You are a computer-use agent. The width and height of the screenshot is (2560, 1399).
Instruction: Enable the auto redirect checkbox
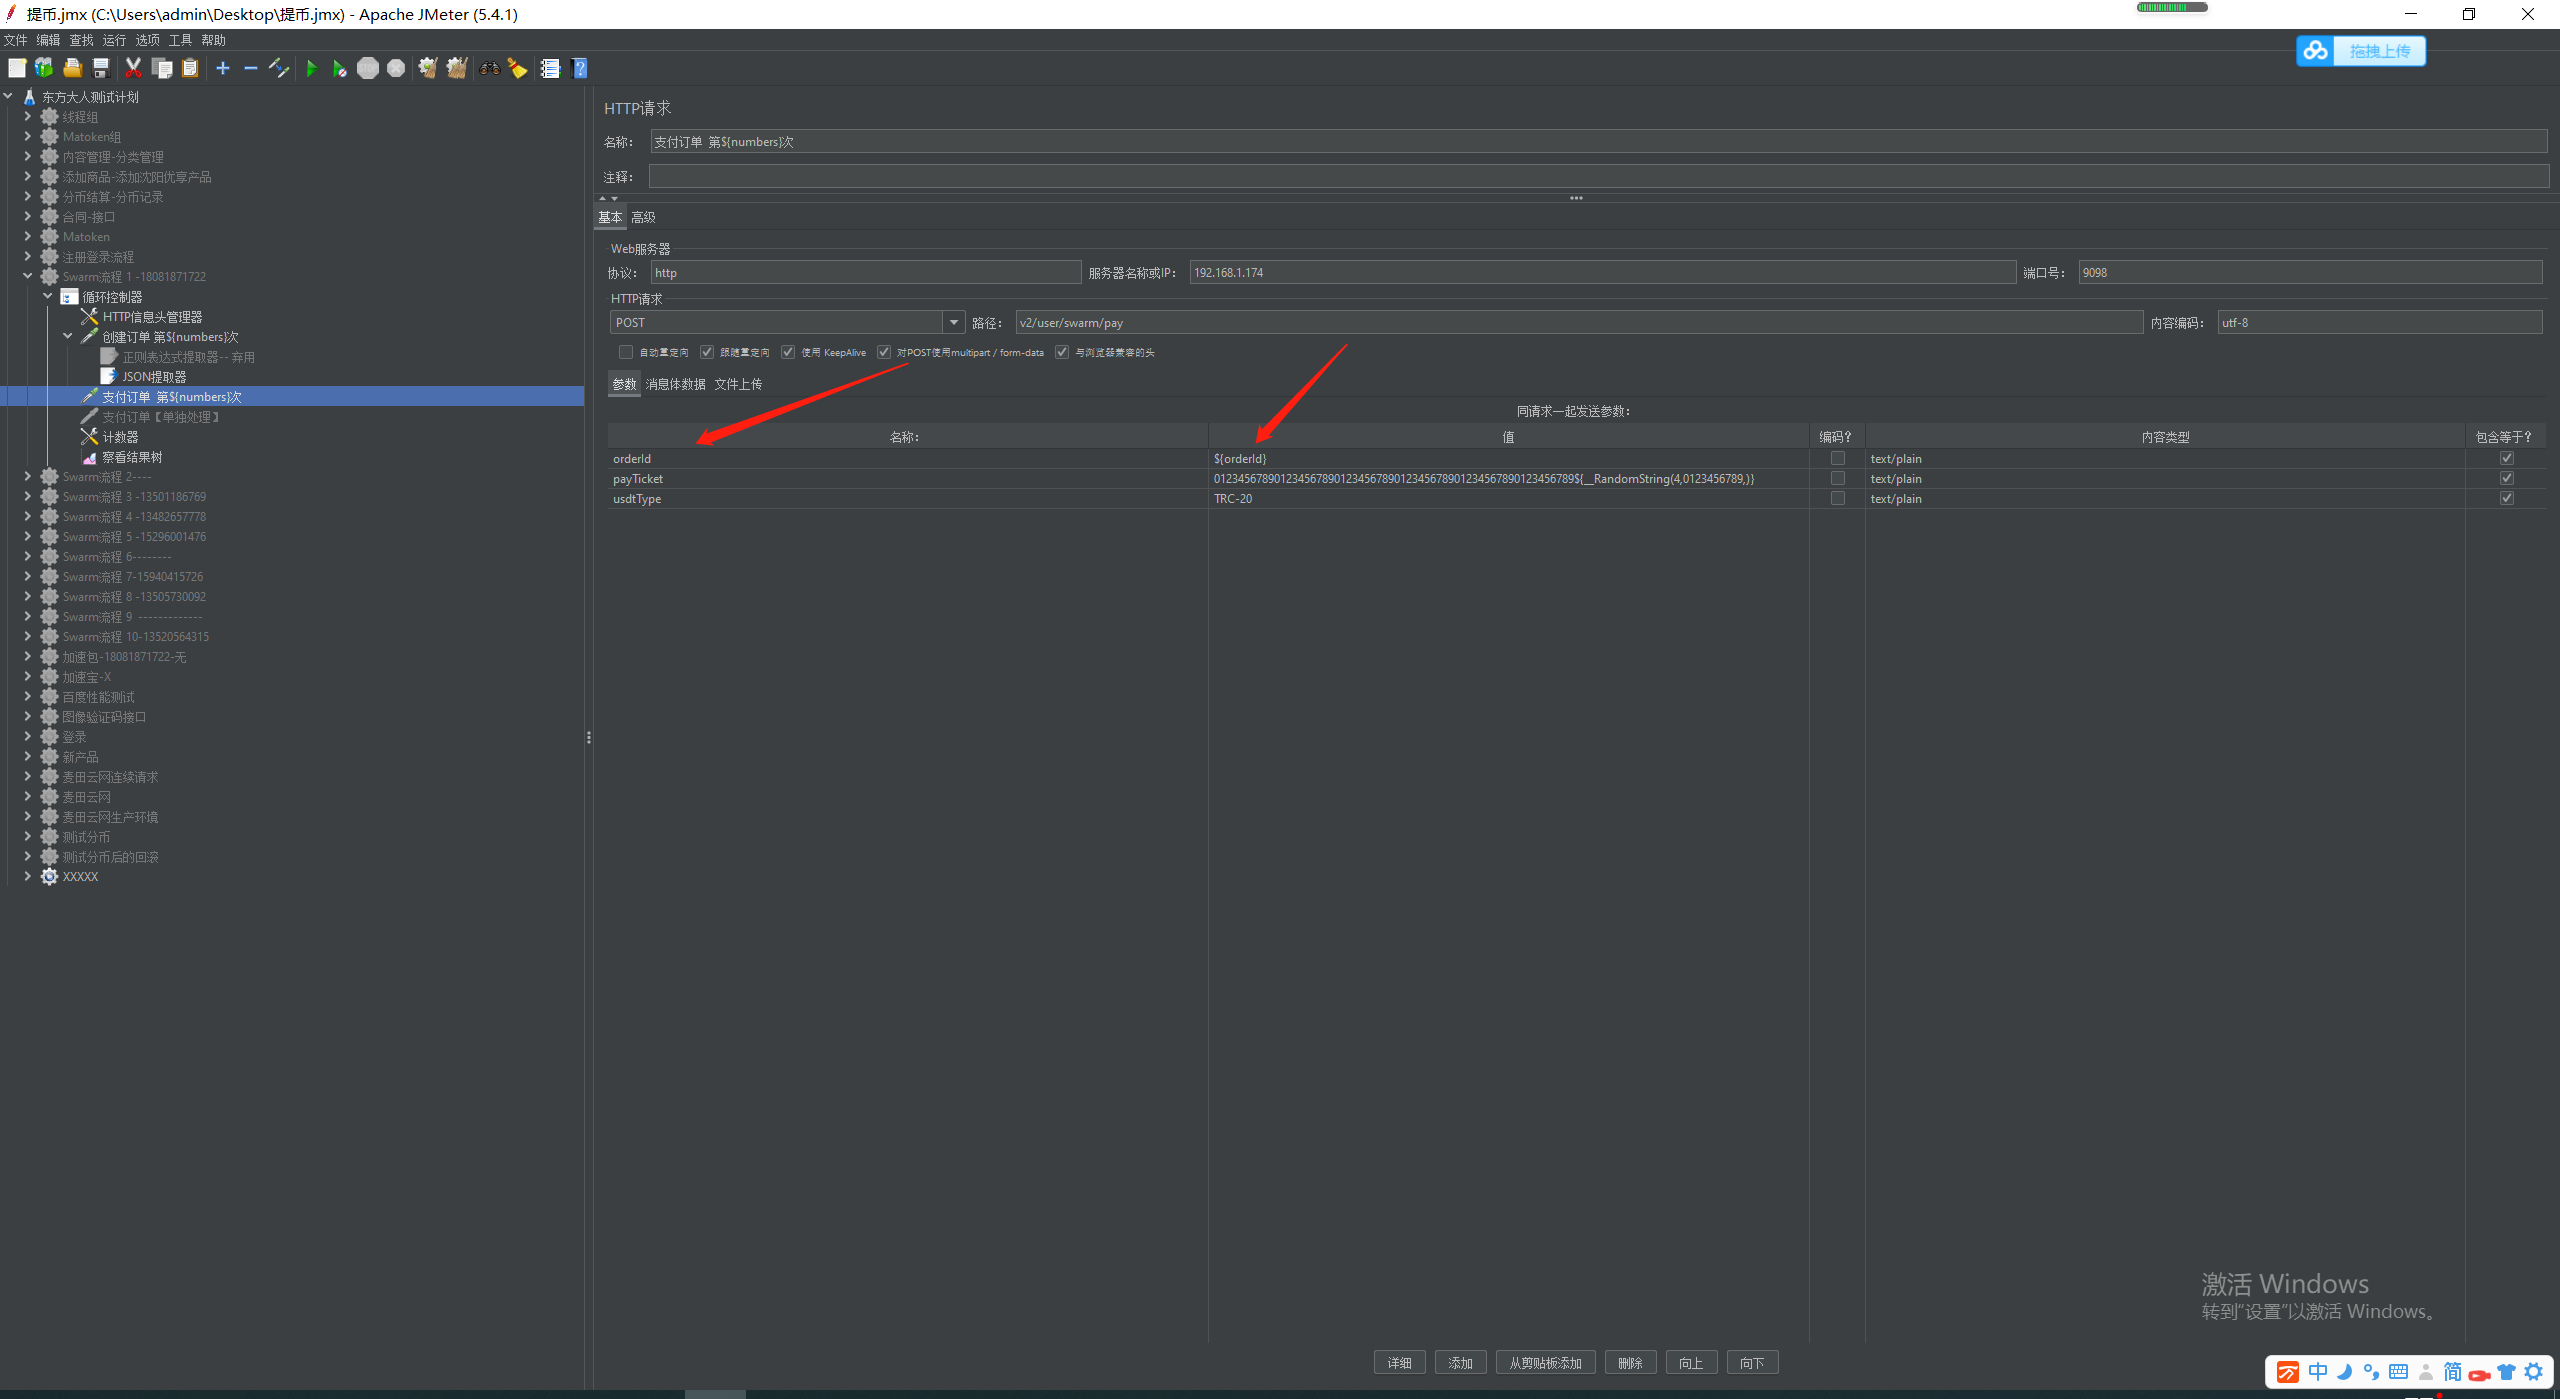[x=626, y=352]
